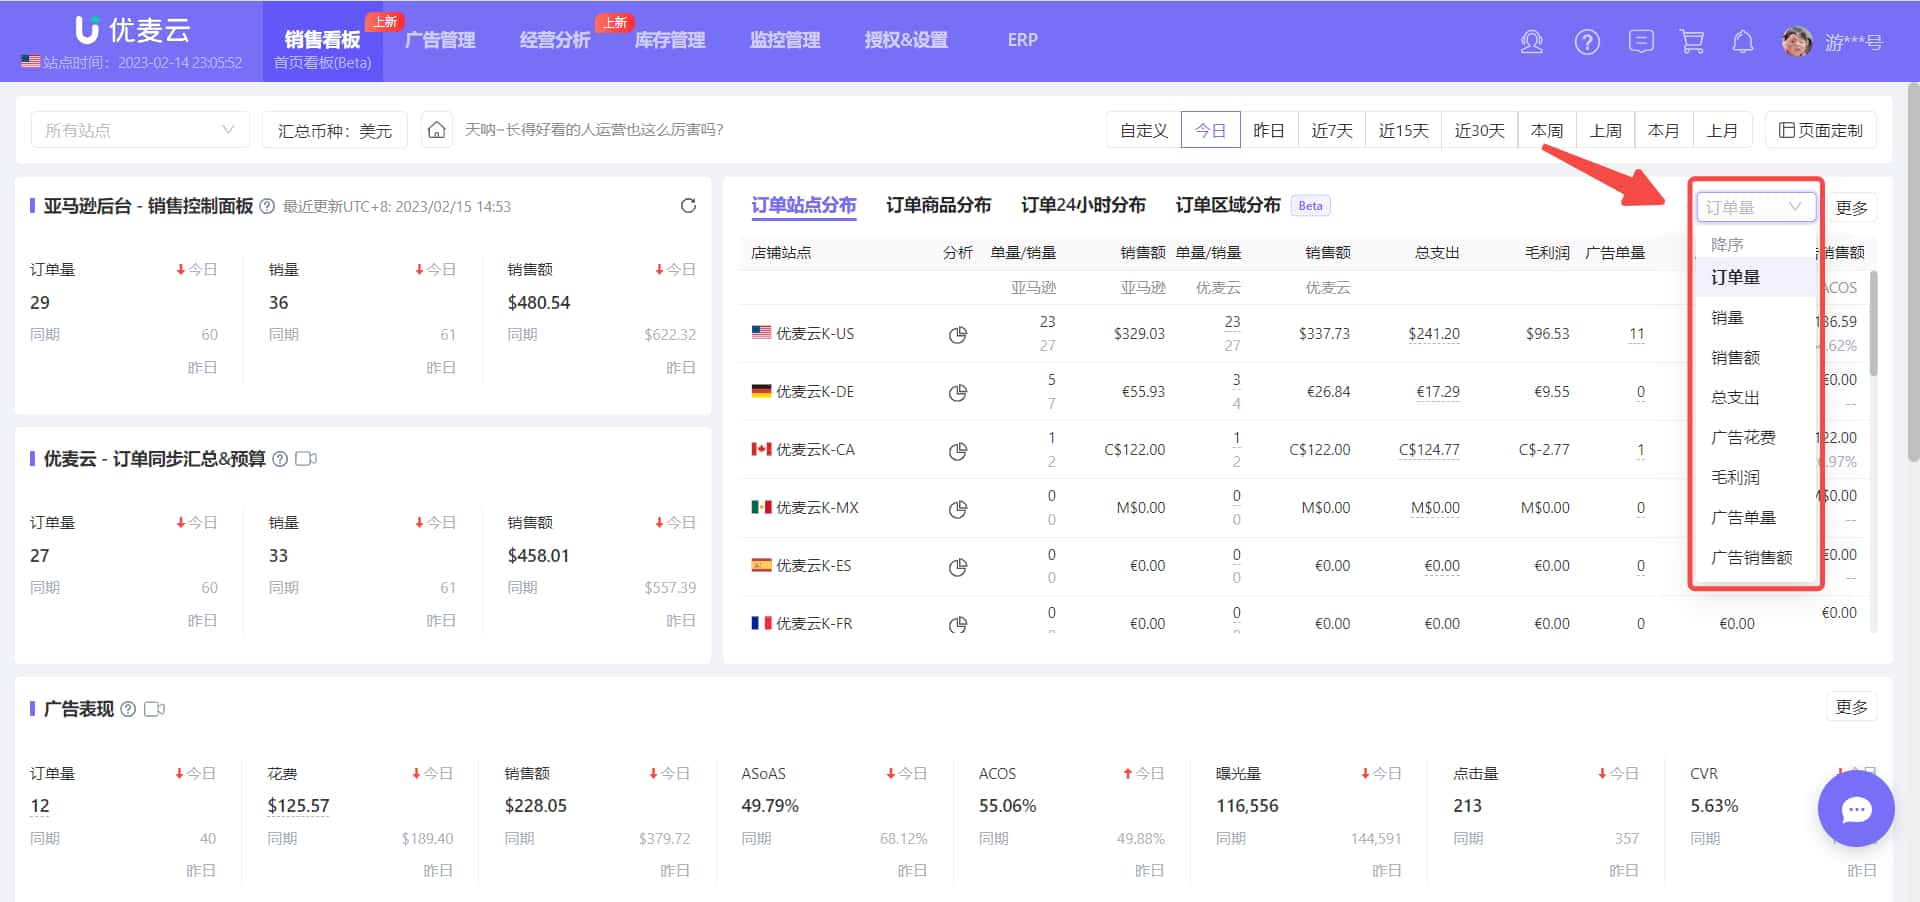Image resolution: width=1920 pixels, height=902 pixels.
Task: Open analysis pie icon for 优麦云K-CA
Action: pos(958,450)
